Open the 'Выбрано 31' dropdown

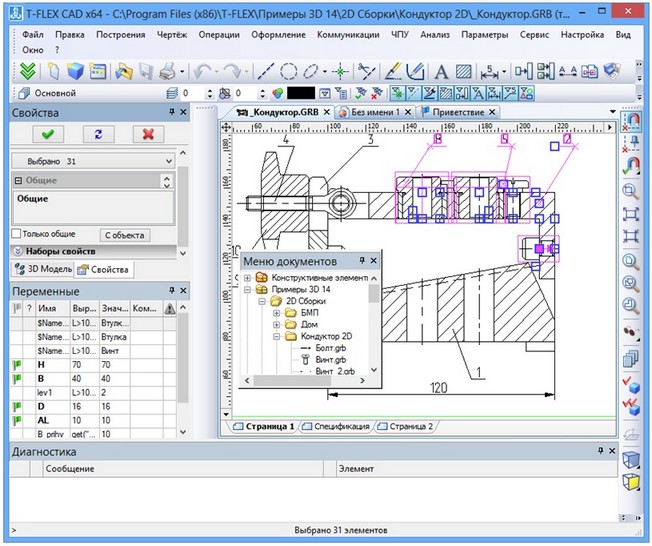[93, 161]
